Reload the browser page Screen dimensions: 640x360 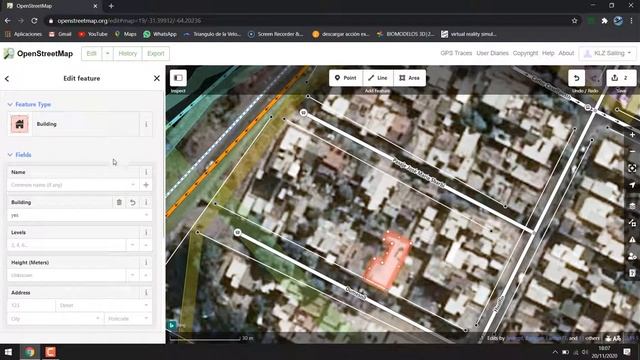[x=34, y=20]
